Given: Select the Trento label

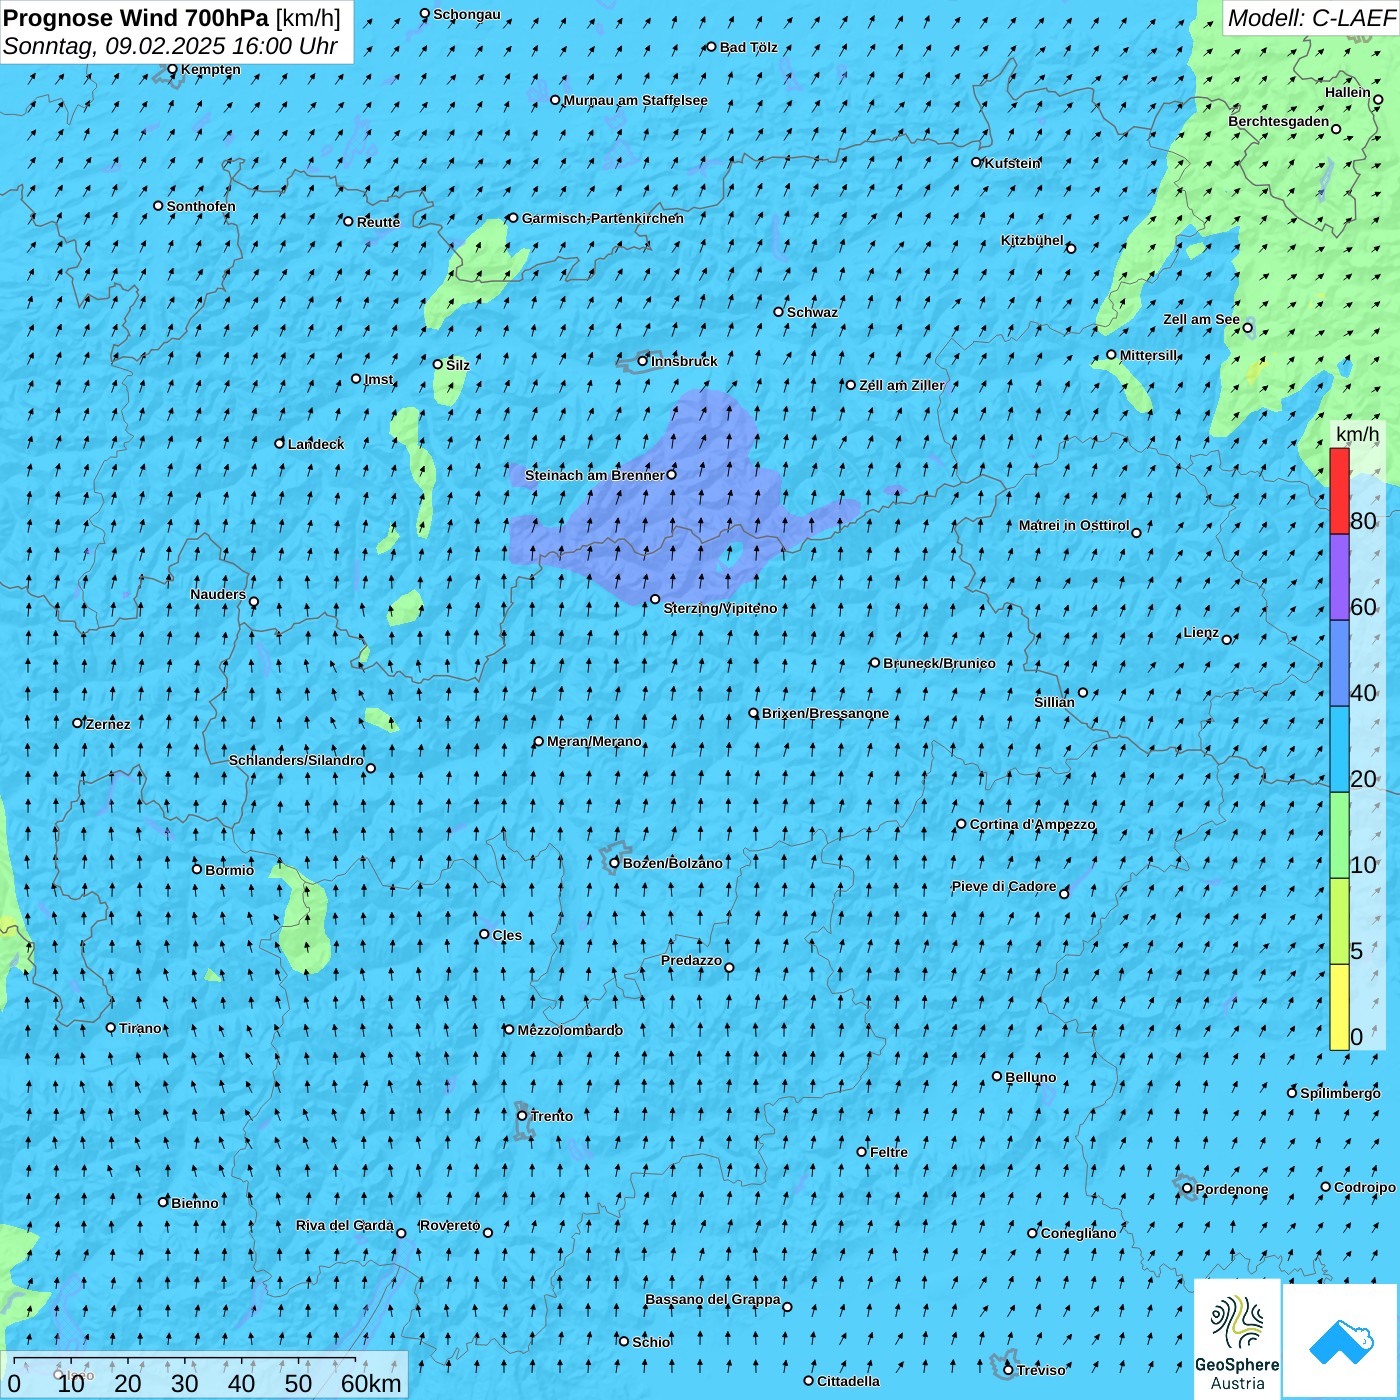Looking at the screenshot, I should click(x=552, y=1116).
